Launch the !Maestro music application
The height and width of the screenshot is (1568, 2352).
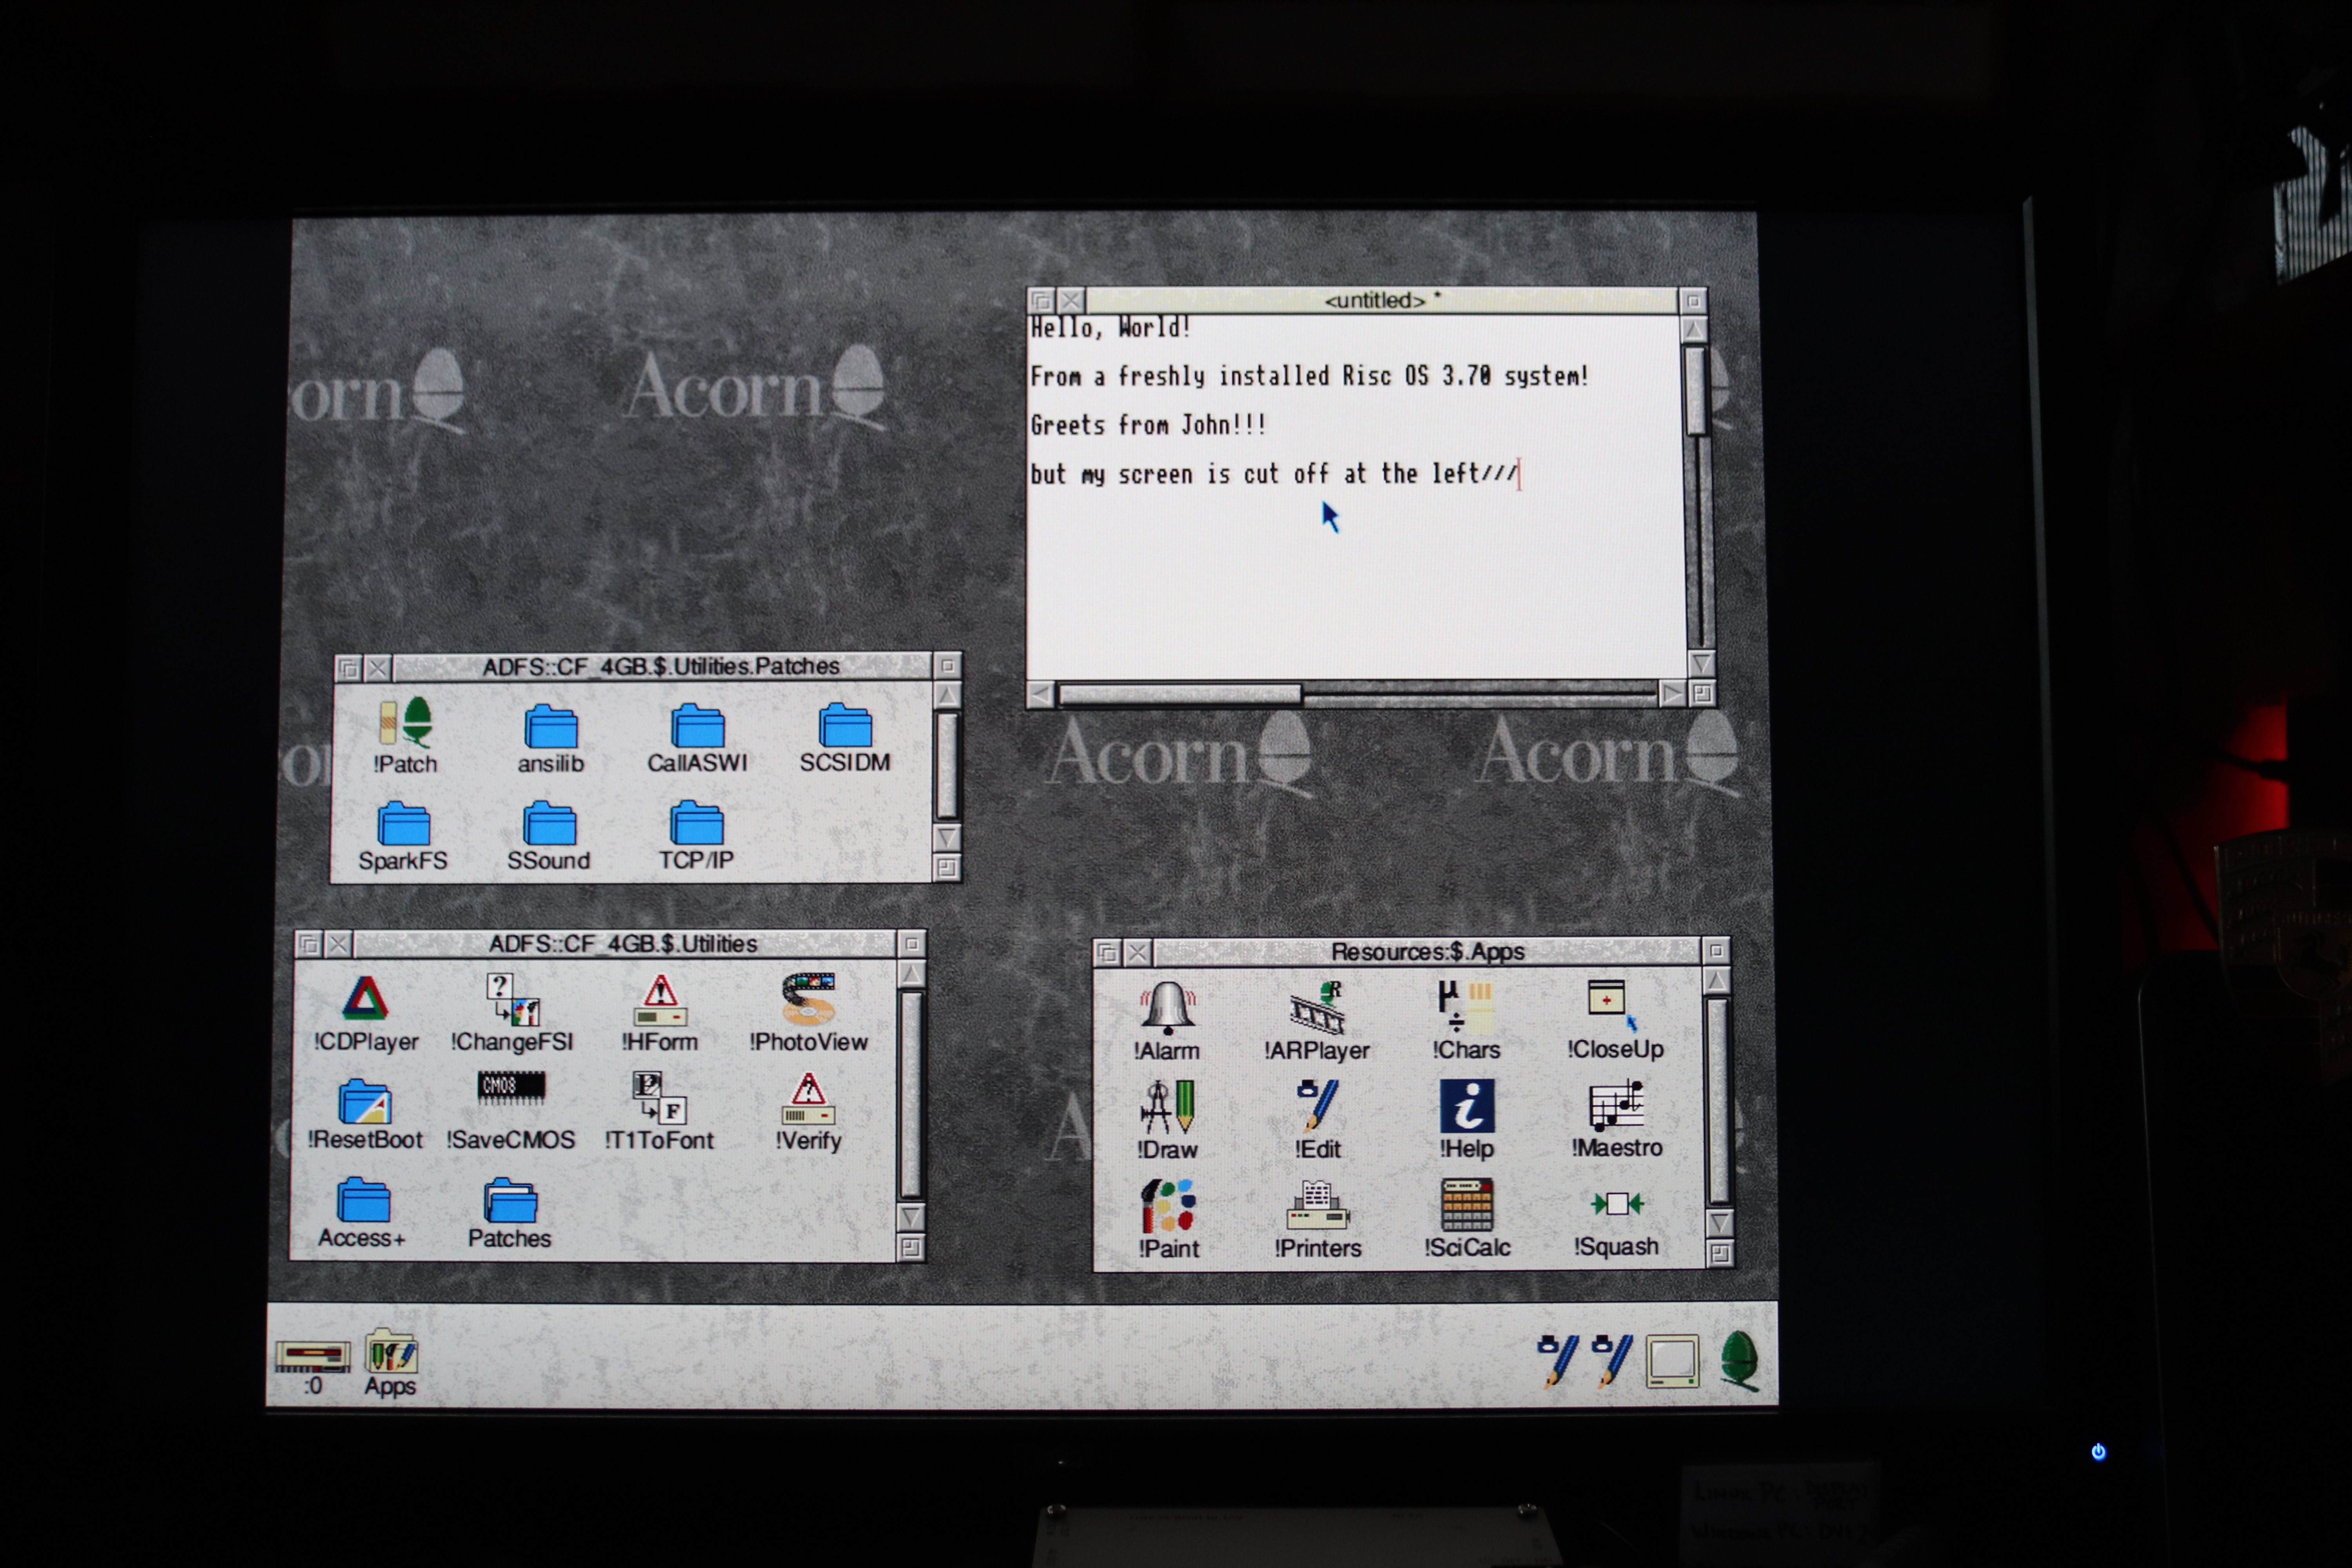(1616, 1119)
